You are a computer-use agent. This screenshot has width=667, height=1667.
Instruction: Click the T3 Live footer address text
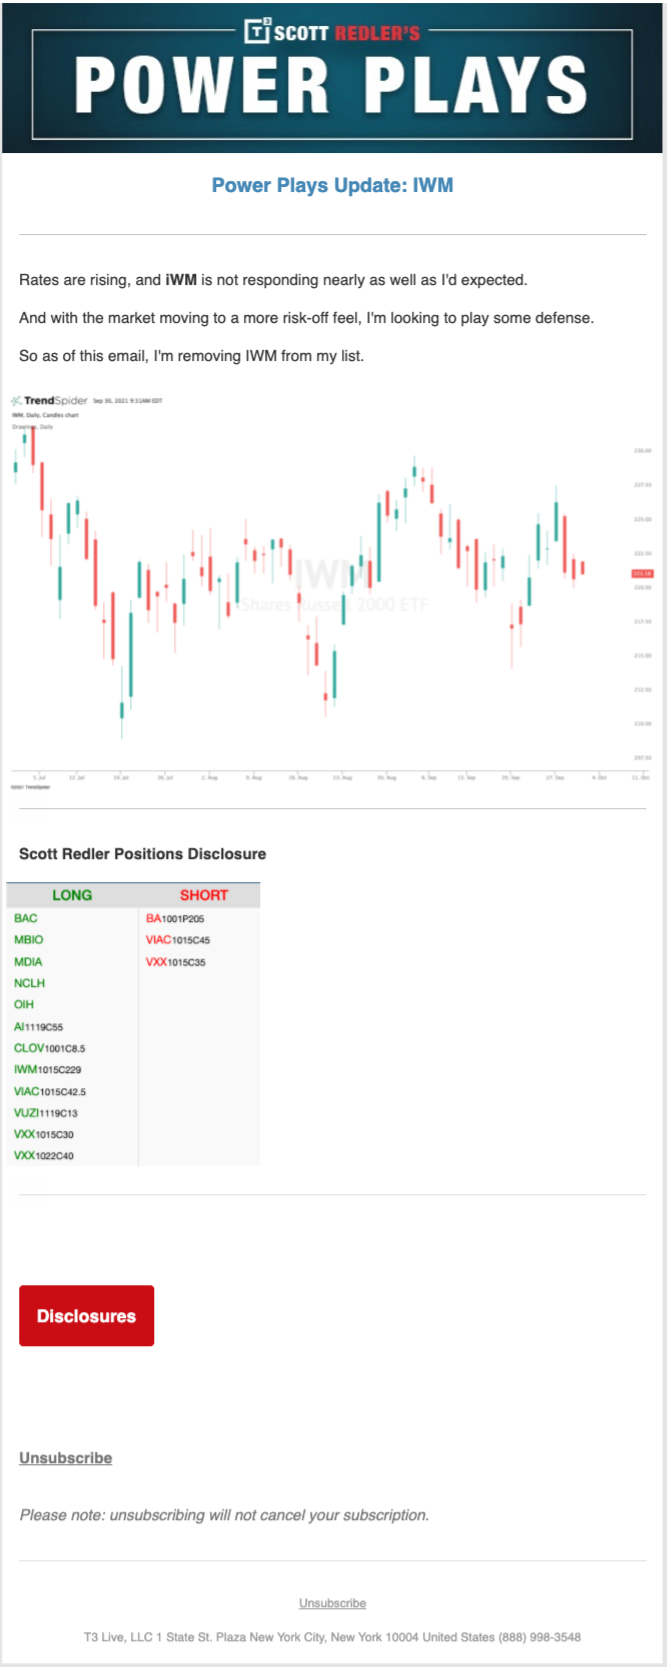[332, 1637]
